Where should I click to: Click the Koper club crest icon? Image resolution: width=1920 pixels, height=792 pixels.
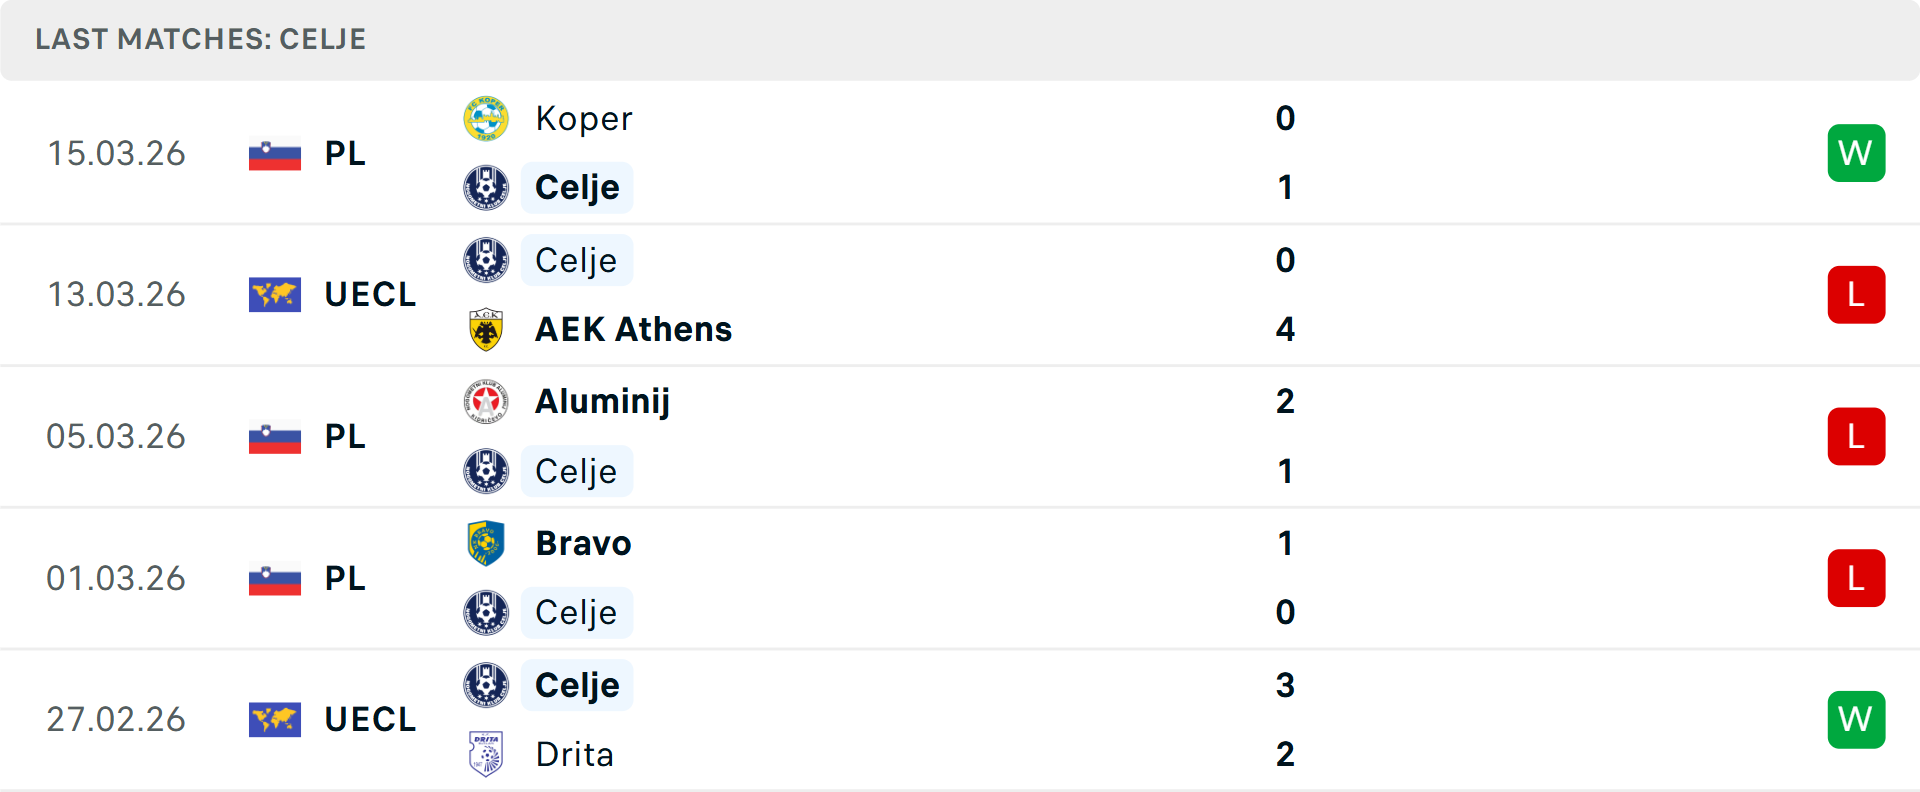[x=486, y=119]
